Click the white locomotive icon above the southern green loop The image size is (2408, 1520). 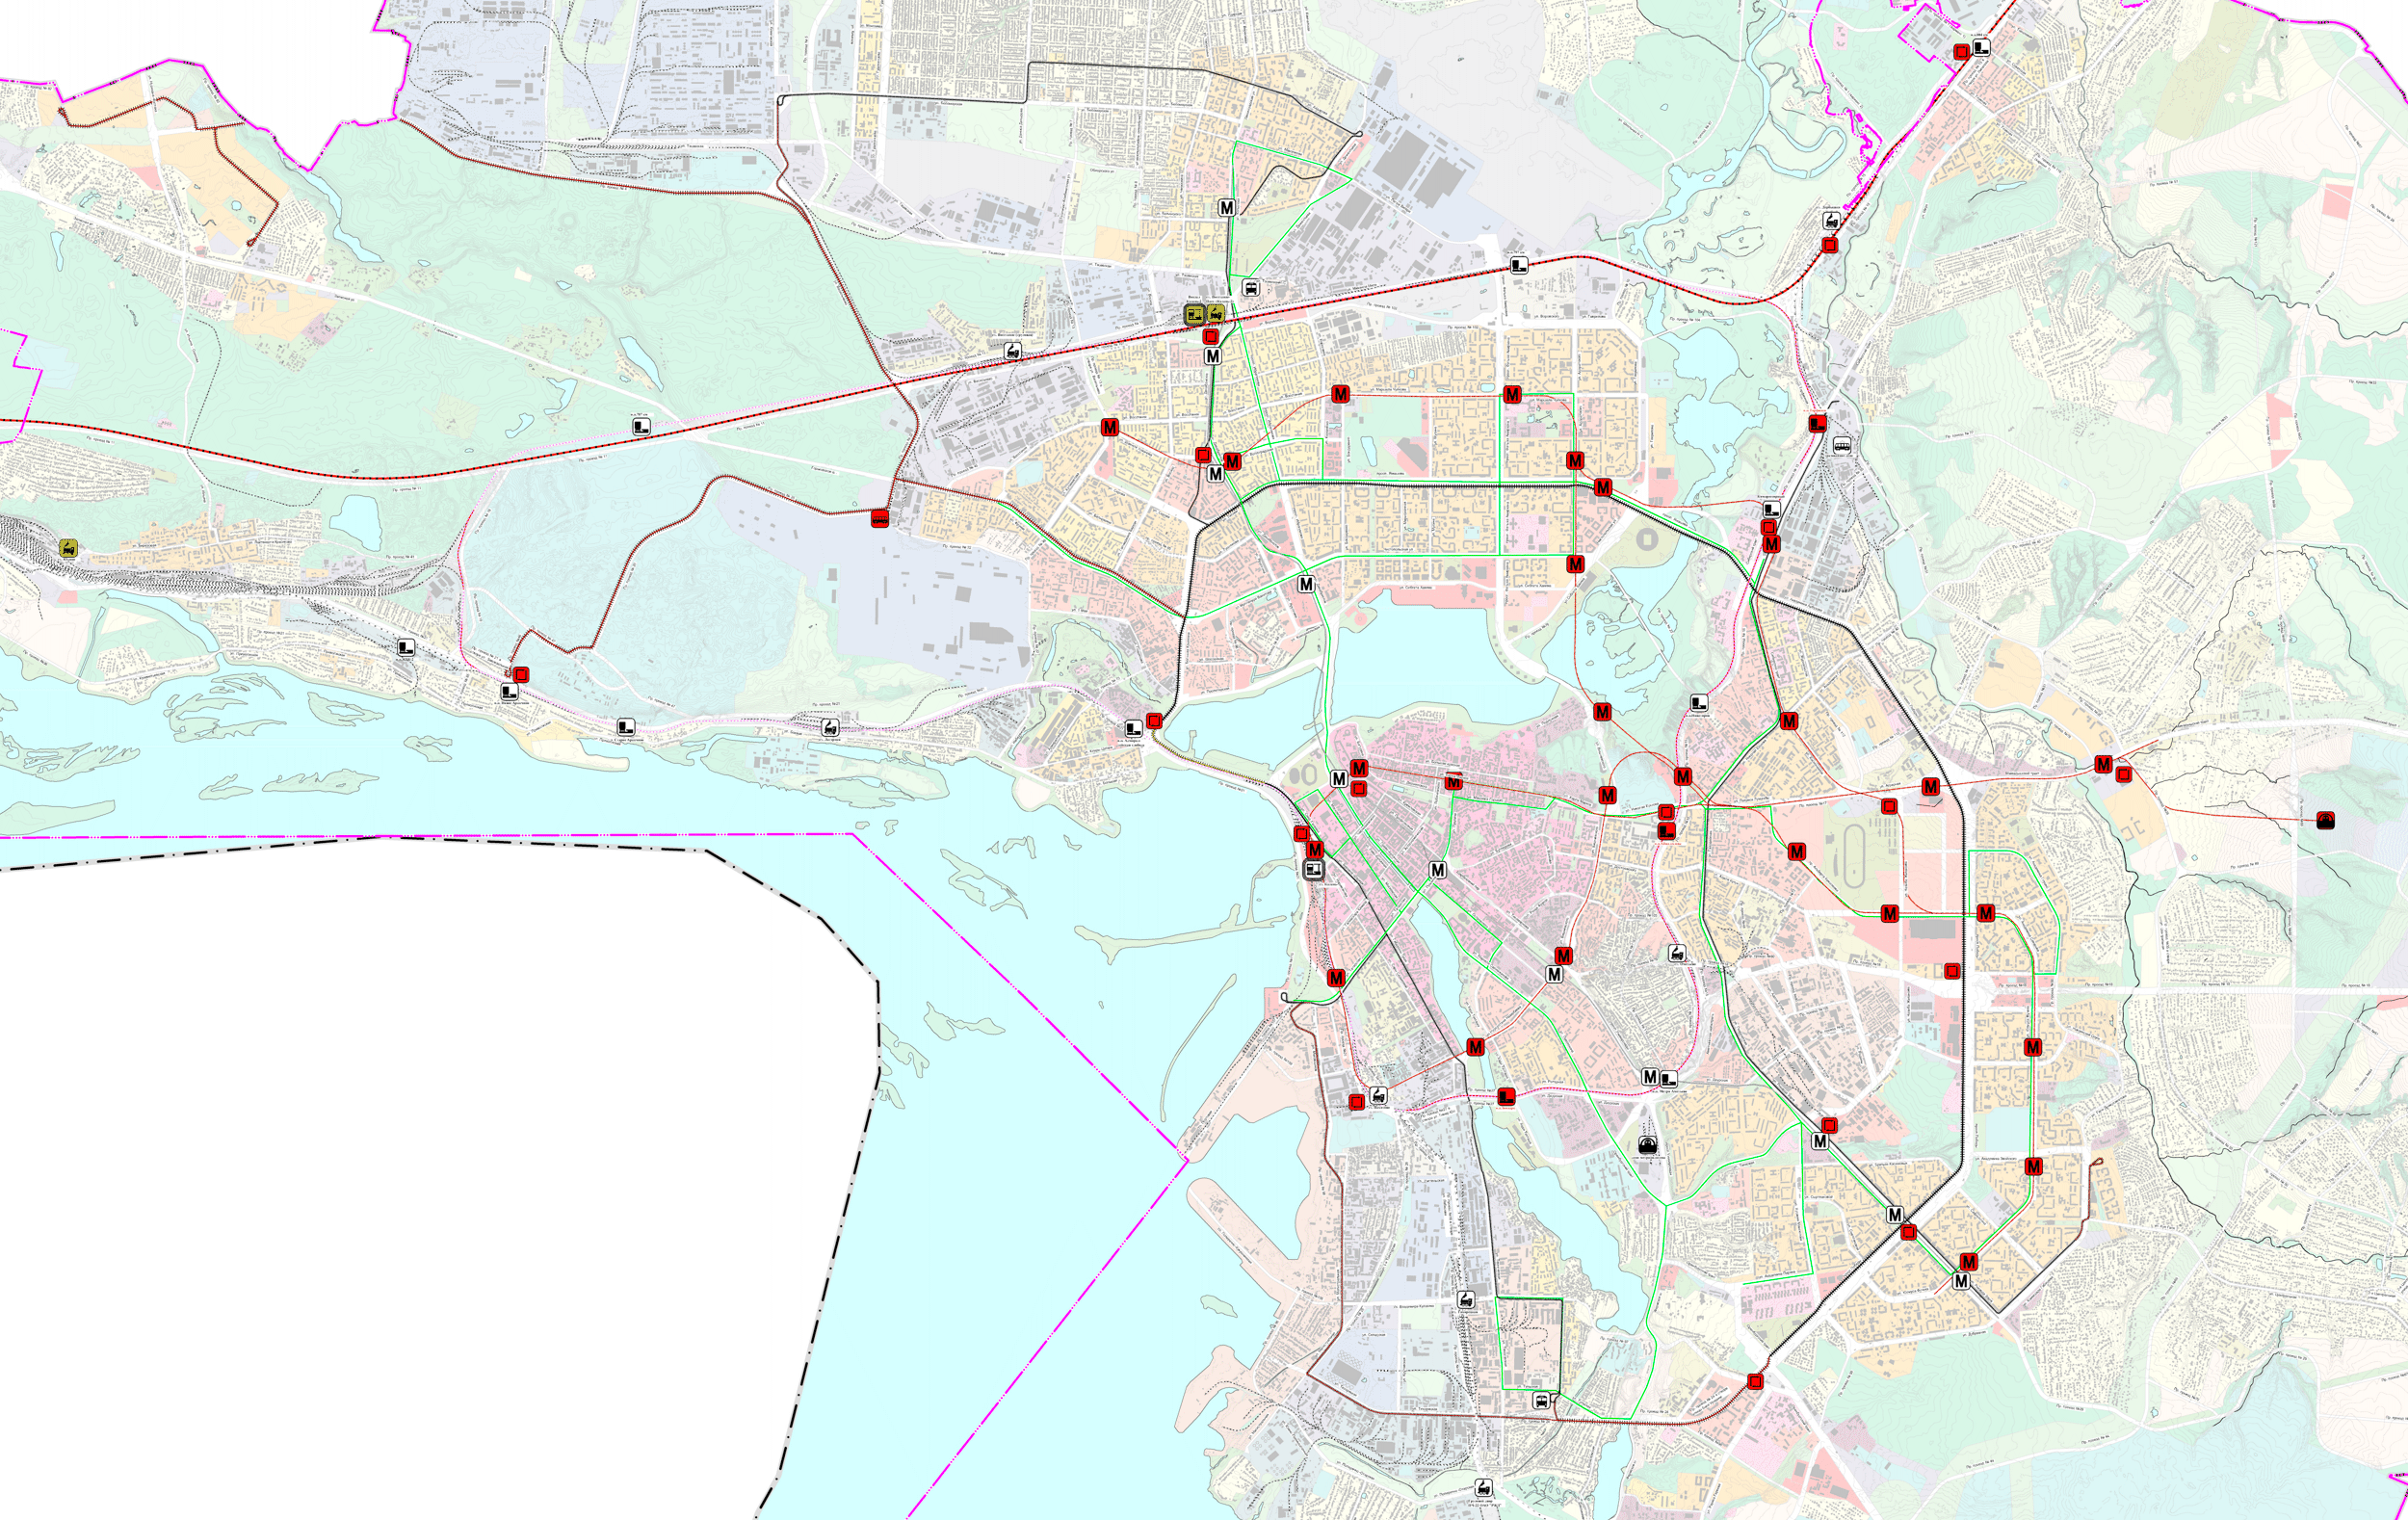pyautogui.click(x=1466, y=1301)
